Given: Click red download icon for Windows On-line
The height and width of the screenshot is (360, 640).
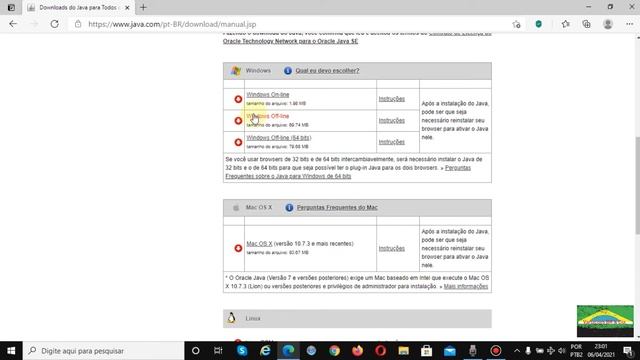Looking at the screenshot, I should point(238,99).
